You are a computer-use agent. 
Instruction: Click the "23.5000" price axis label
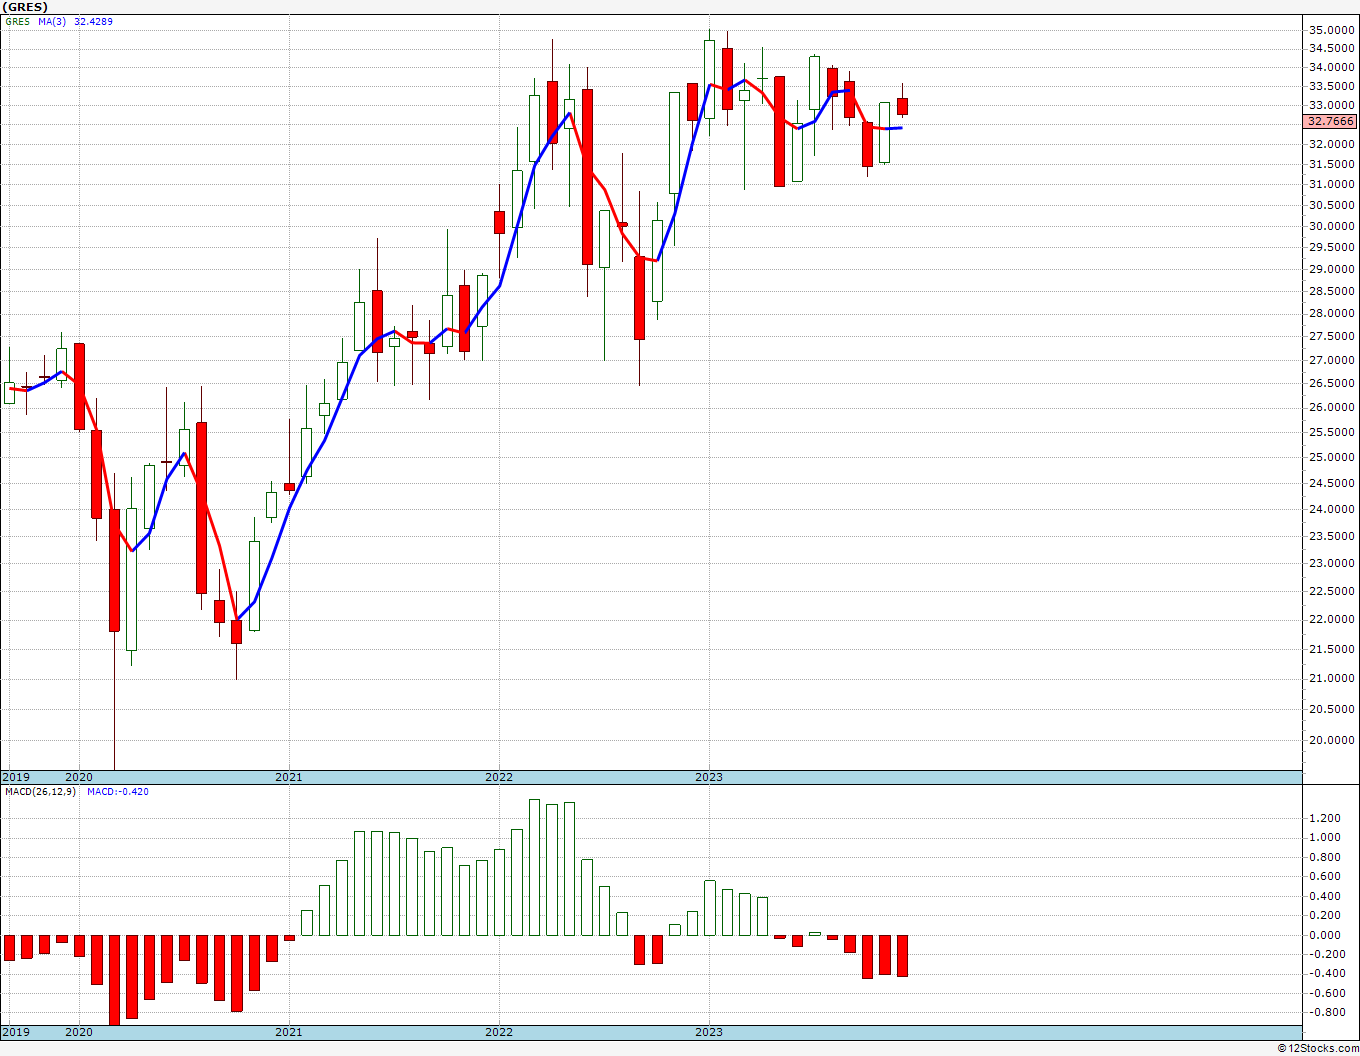1332,537
